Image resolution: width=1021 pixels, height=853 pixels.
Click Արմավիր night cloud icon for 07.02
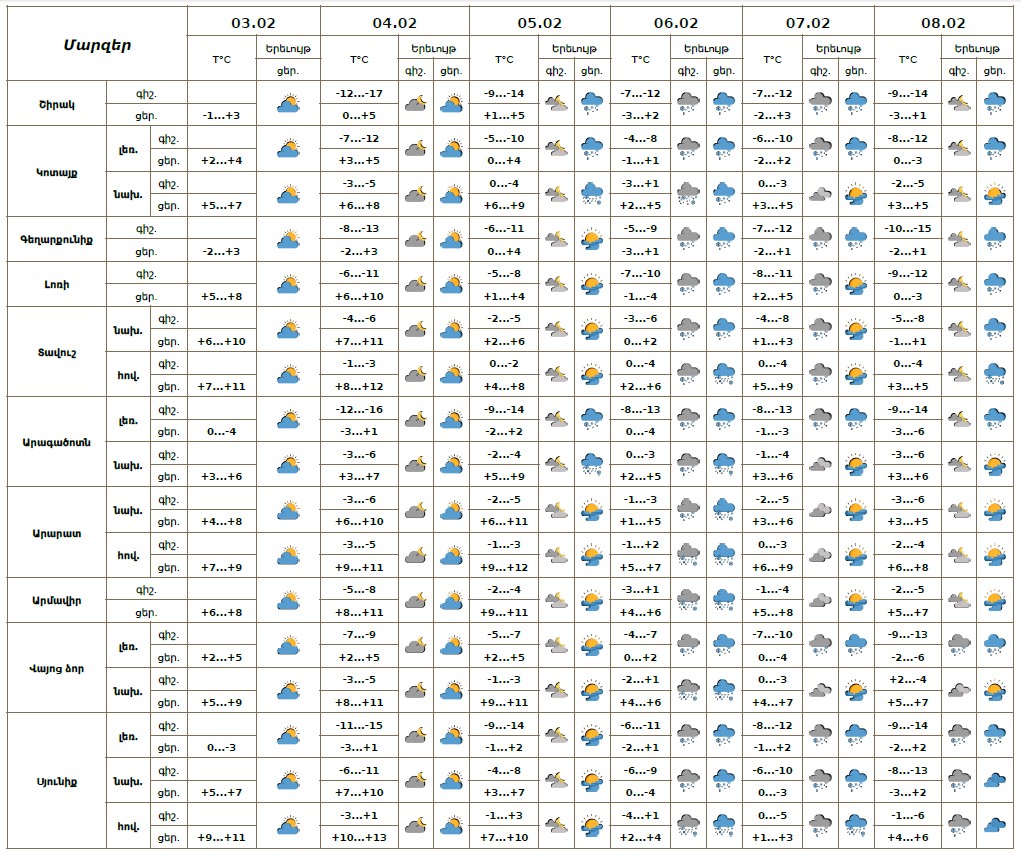[820, 601]
